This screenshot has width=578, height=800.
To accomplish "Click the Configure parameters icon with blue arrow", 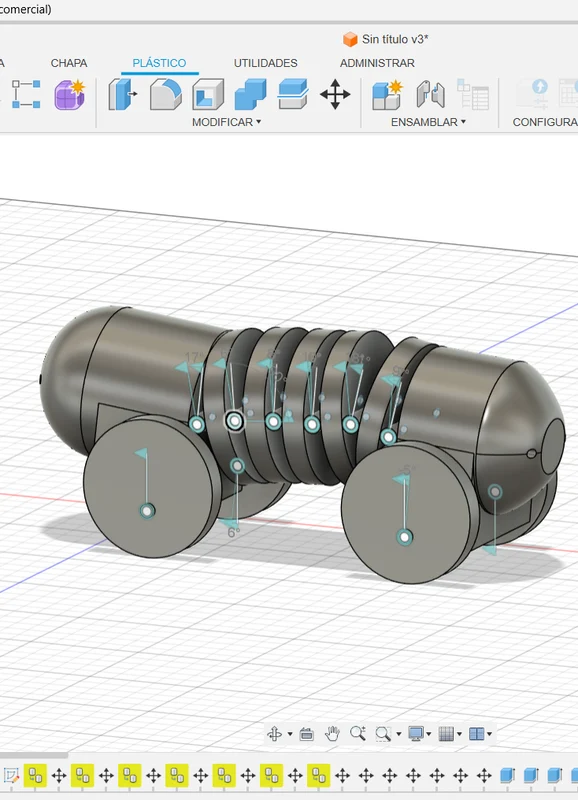I will pos(534,94).
